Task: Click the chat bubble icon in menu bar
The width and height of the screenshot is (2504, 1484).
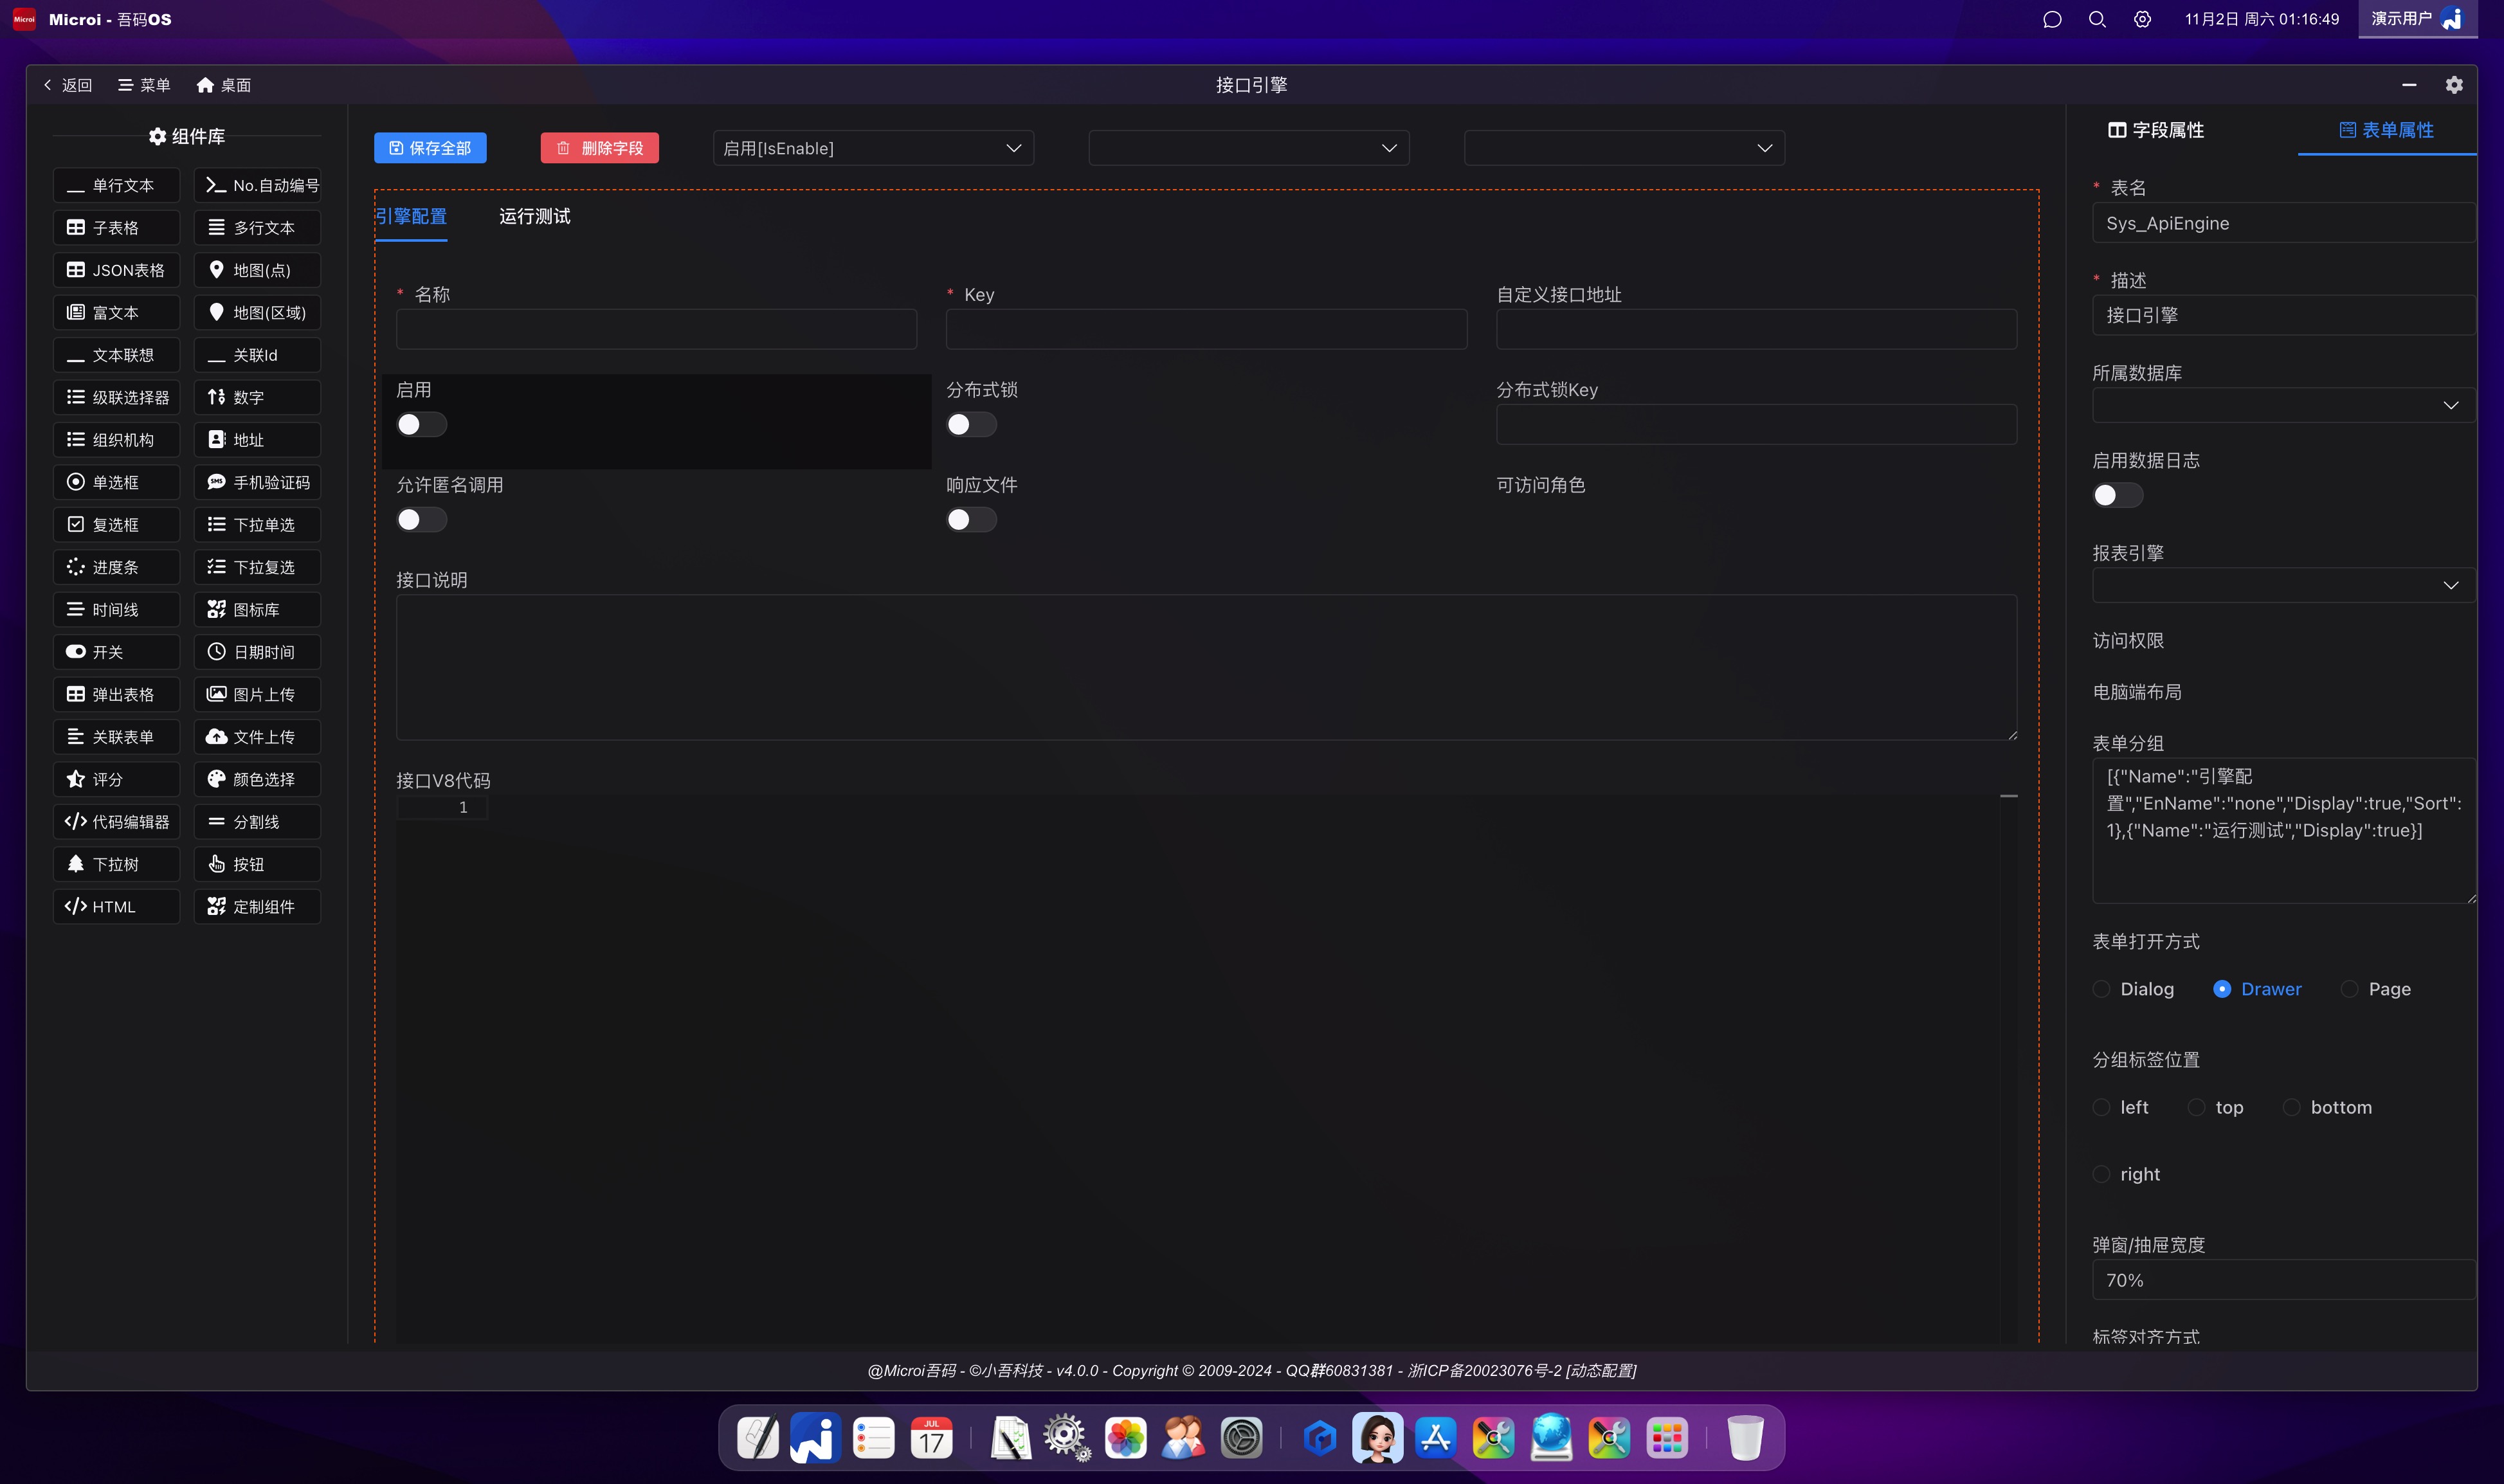Action: 2052,19
